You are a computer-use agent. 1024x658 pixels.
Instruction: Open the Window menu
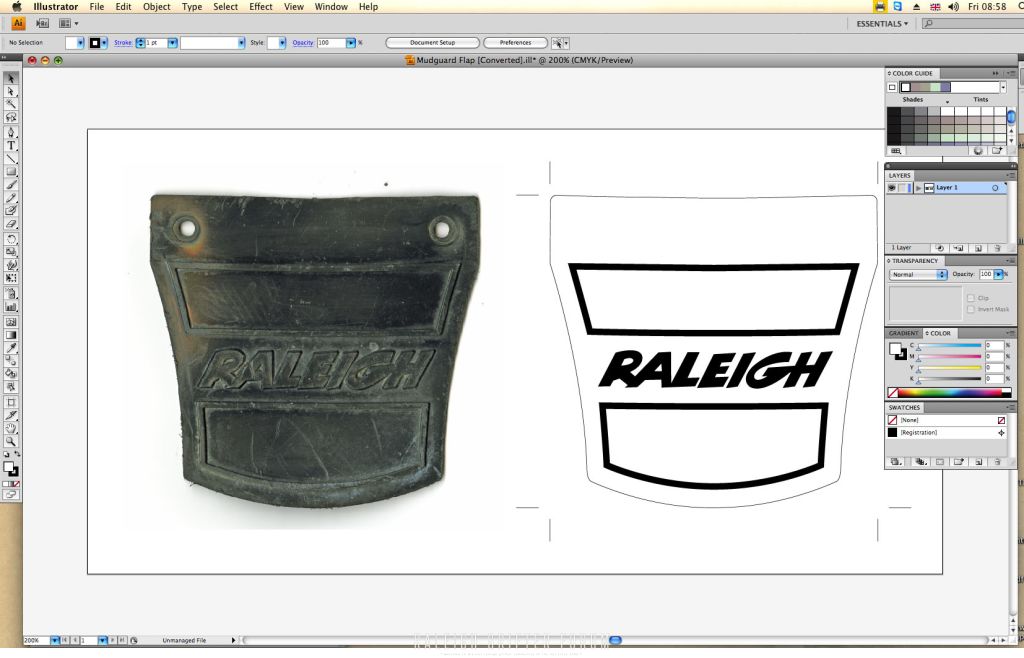(x=331, y=7)
